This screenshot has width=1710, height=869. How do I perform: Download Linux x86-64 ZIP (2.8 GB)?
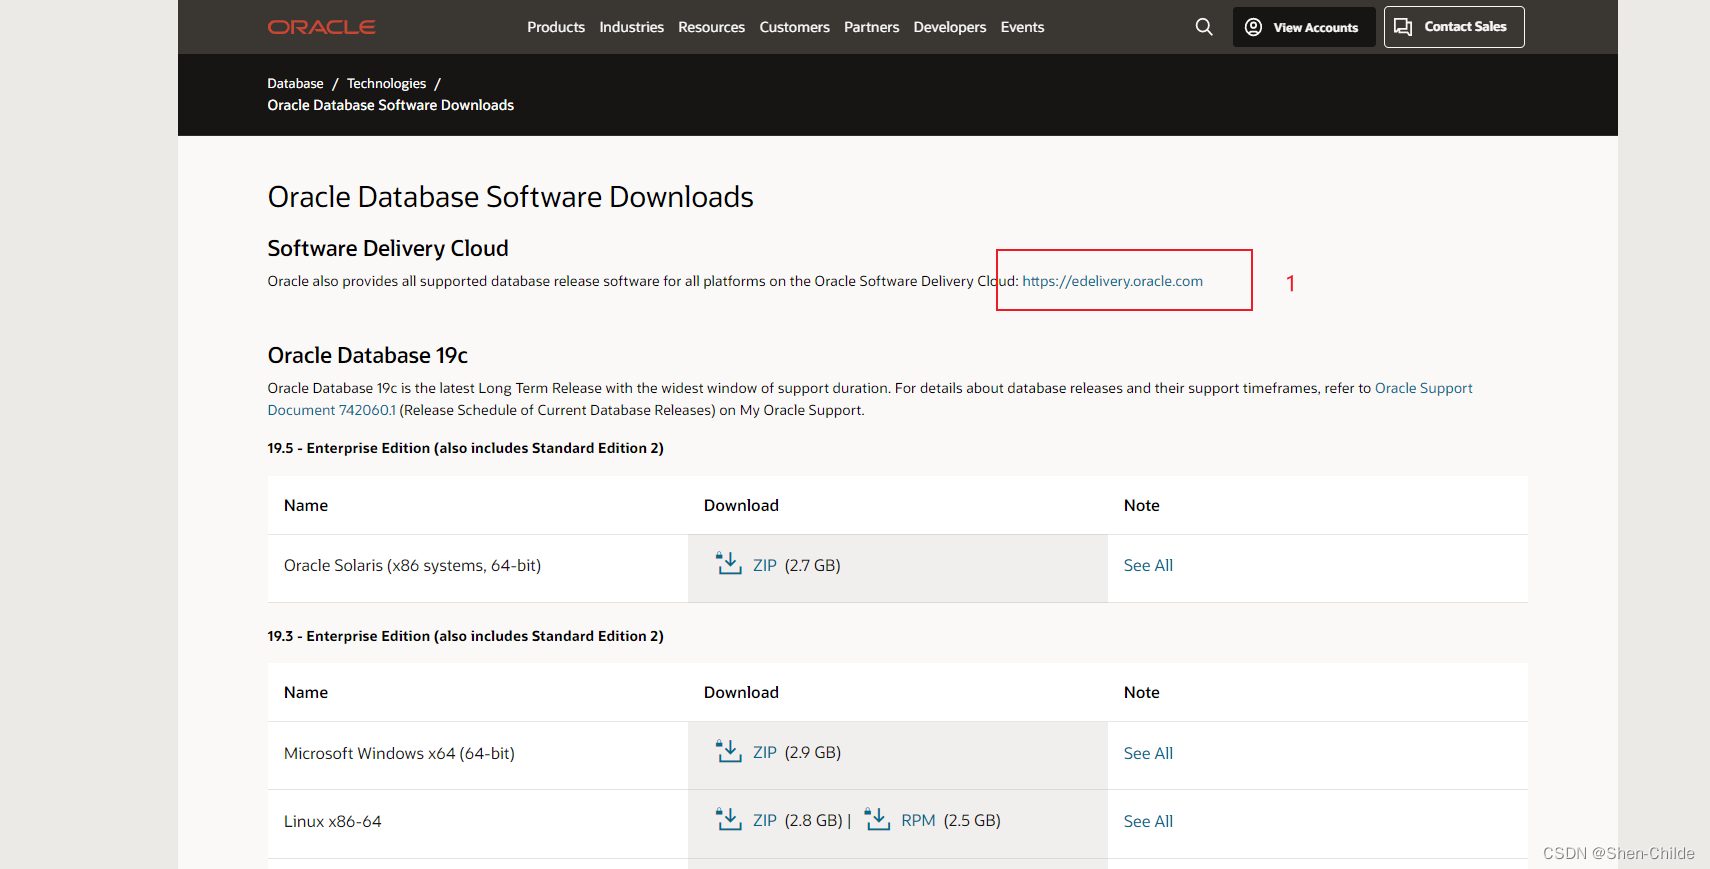[765, 820]
